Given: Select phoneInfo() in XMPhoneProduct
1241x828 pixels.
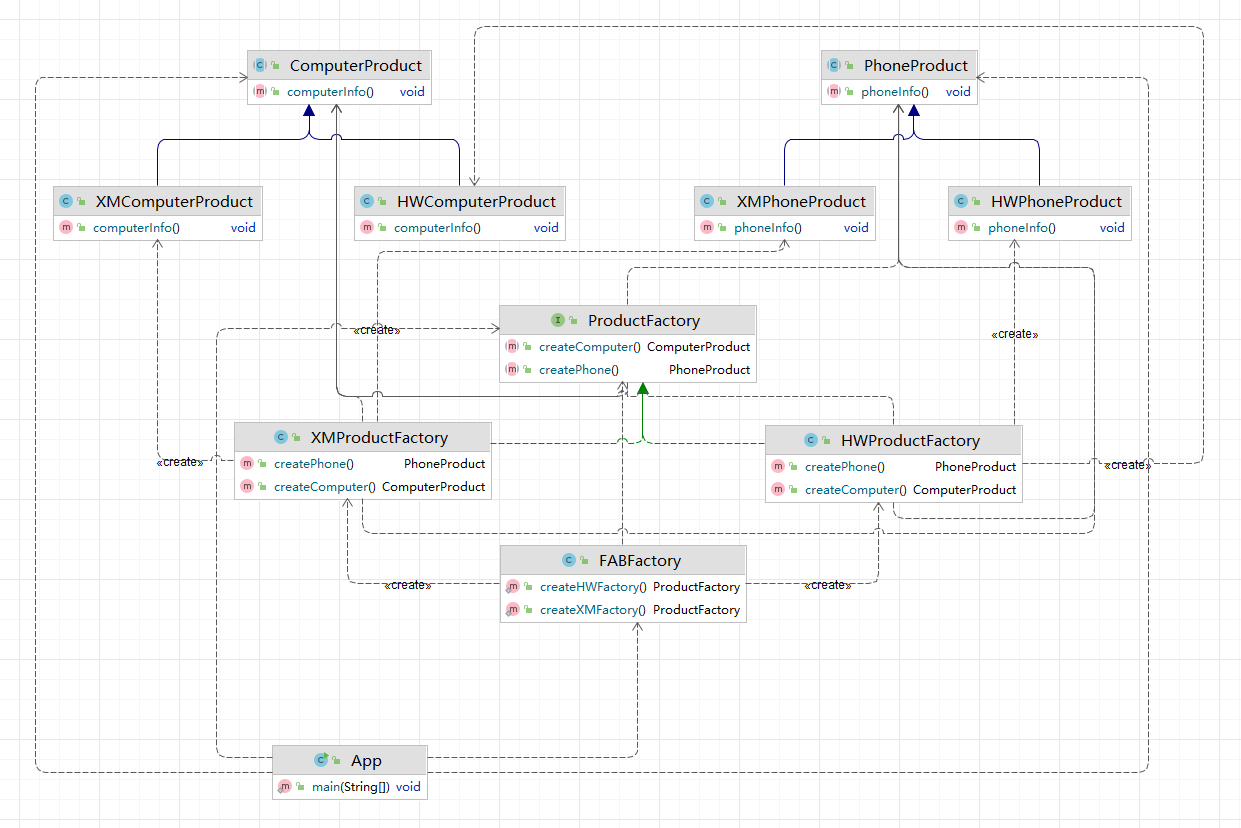Looking at the screenshot, I should [x=768, y=227].
